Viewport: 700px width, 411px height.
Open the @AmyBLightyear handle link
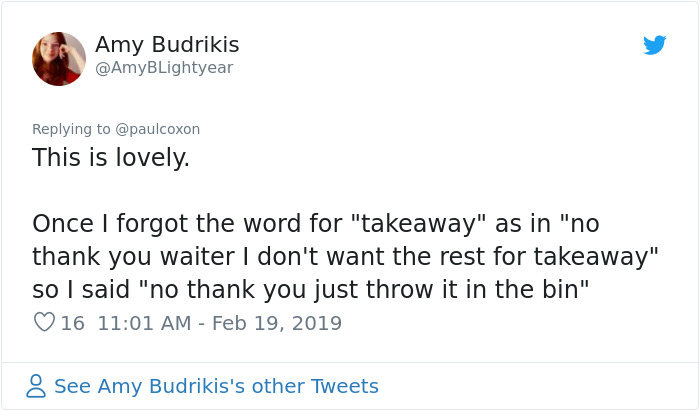pyautogui.click(x=164, y=68)
